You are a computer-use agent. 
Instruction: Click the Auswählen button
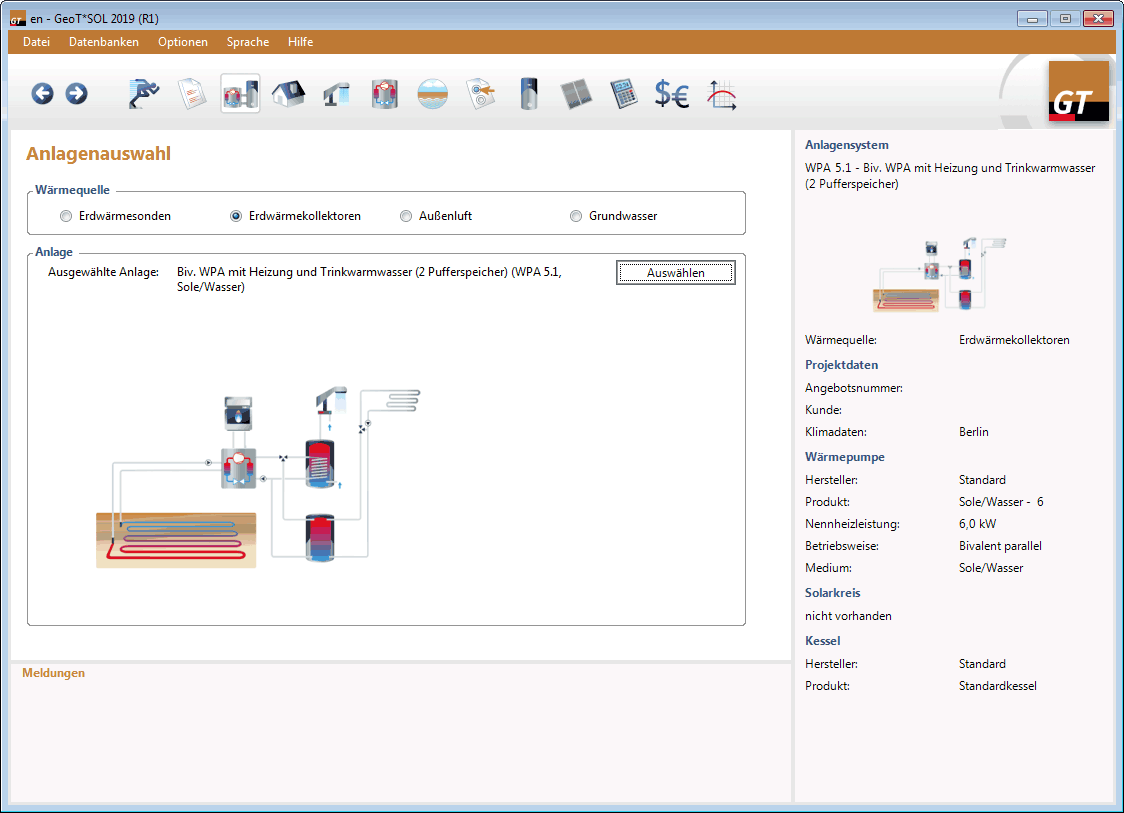click(x=675, y=272)
